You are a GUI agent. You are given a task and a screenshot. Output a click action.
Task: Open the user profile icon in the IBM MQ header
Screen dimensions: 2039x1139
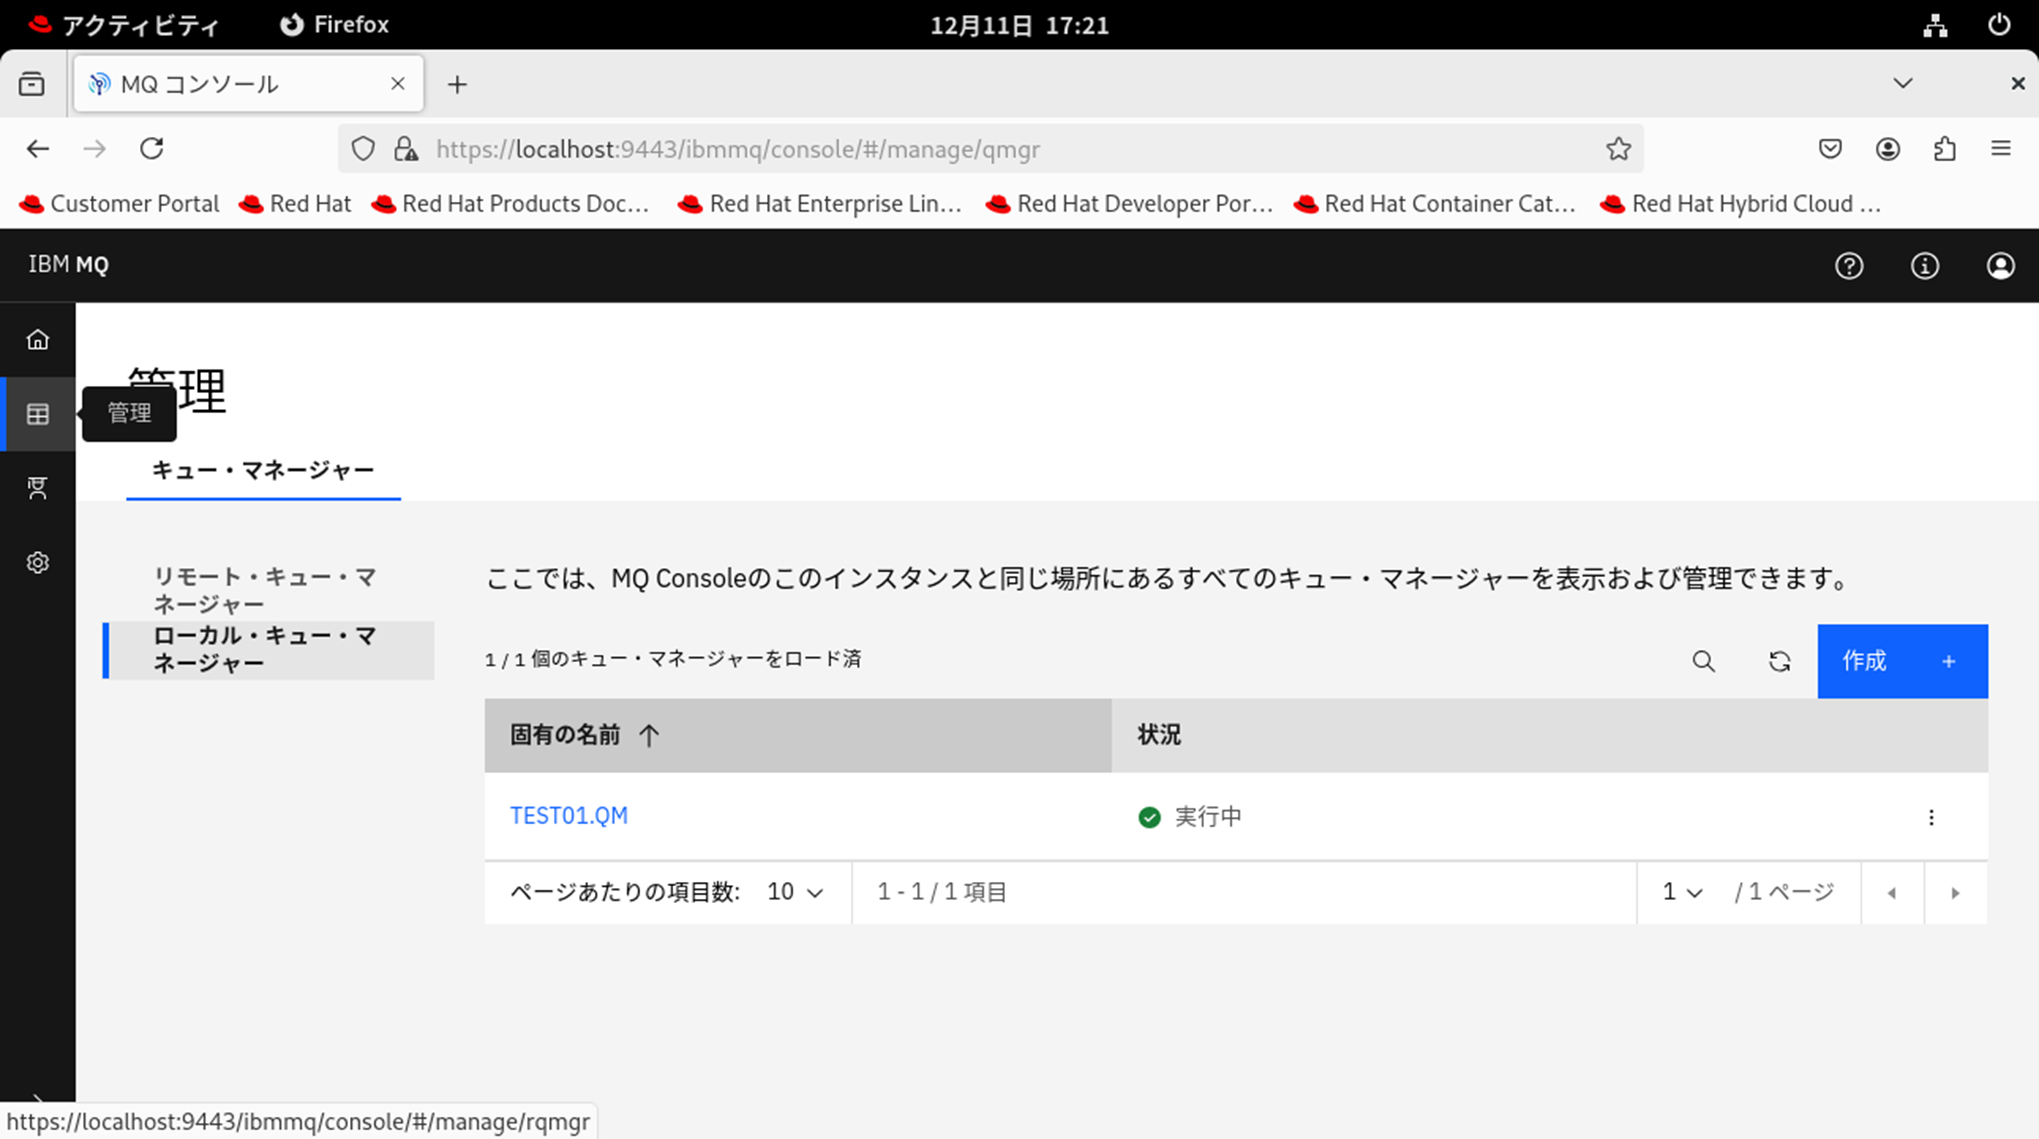(x=2000, y=266)
